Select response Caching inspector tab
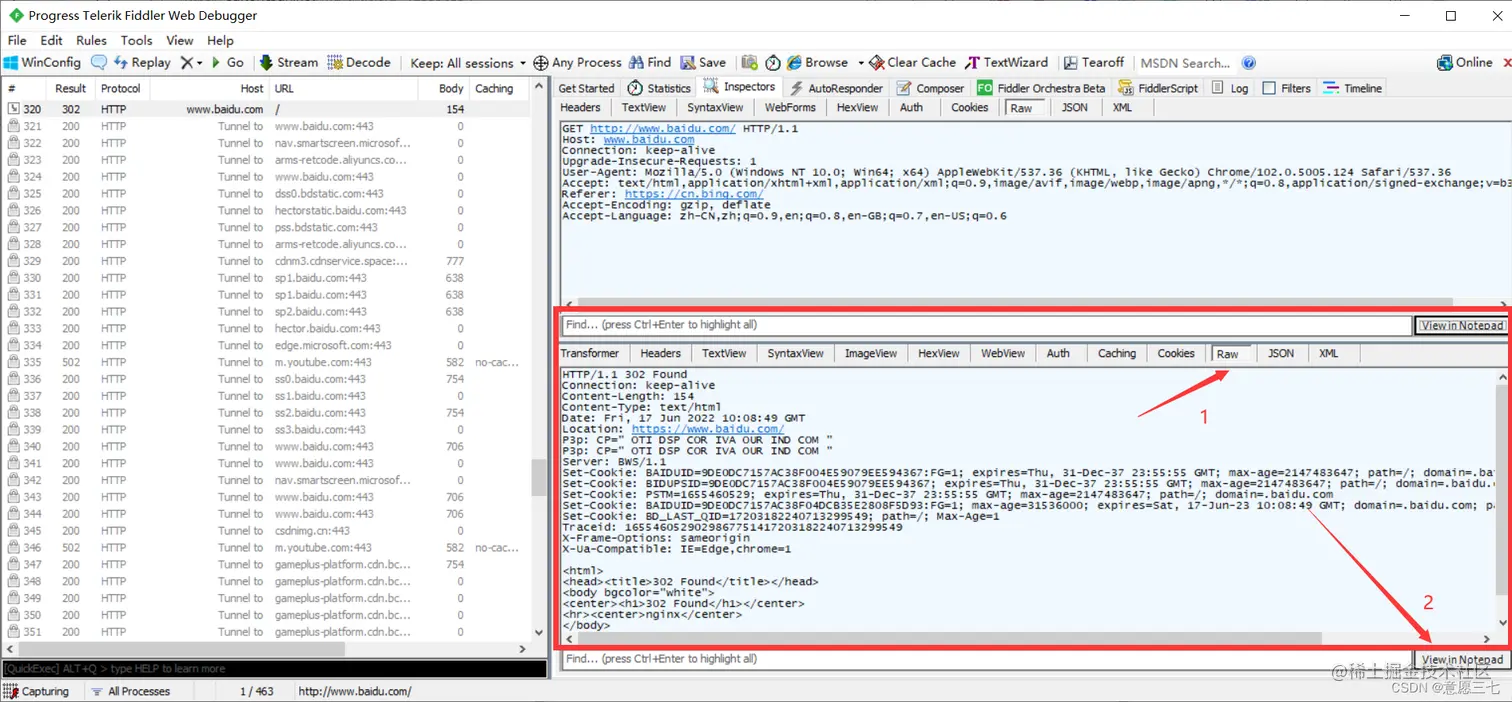Viewport: 1512px width, 702px height. (x=1117, y=353)
